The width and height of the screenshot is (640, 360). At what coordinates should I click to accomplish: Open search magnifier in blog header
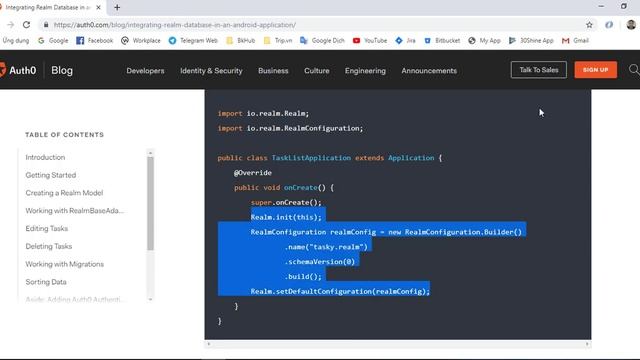click(x=634, y=70)
